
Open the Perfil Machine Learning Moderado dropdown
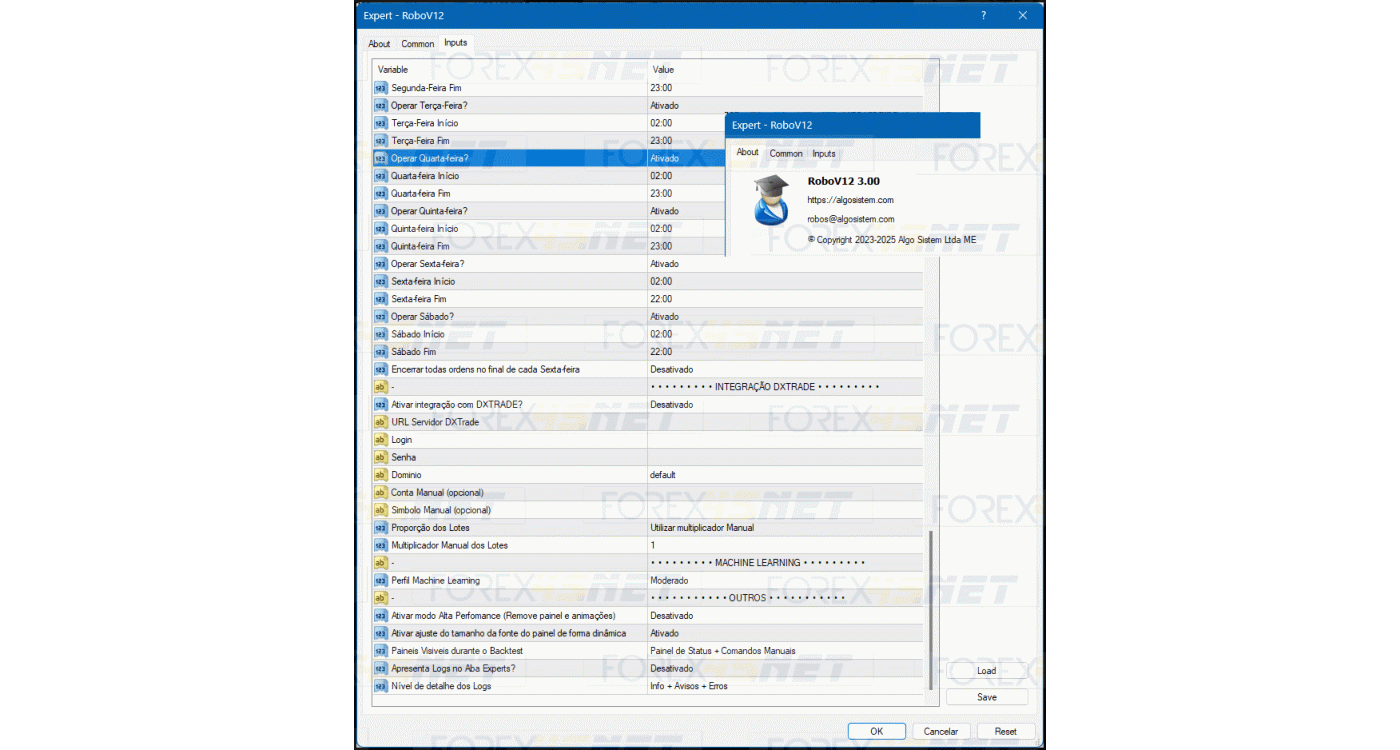pos(784,580)
